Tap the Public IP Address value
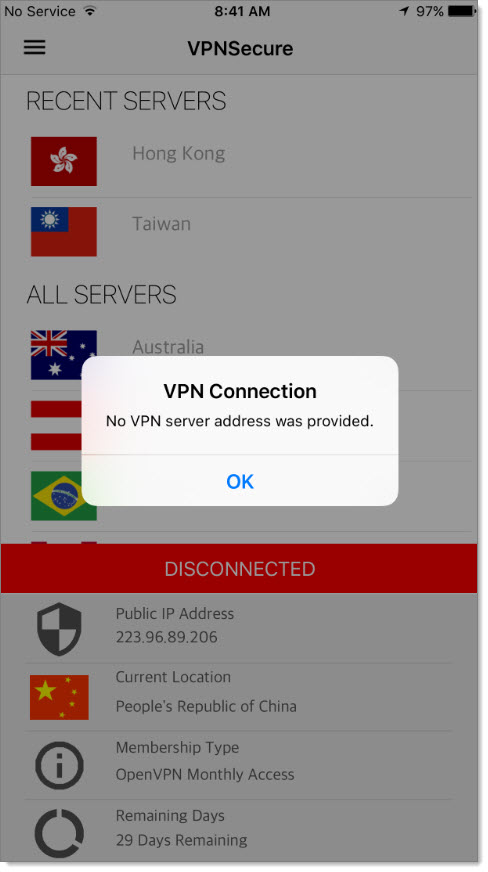 click(x=167, y=637)
